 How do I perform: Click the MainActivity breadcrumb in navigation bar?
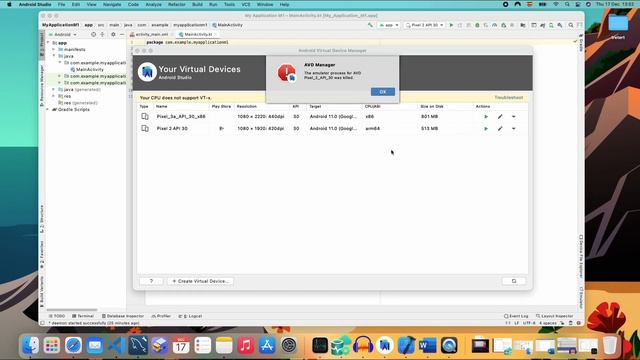click(x=227, y=25)
